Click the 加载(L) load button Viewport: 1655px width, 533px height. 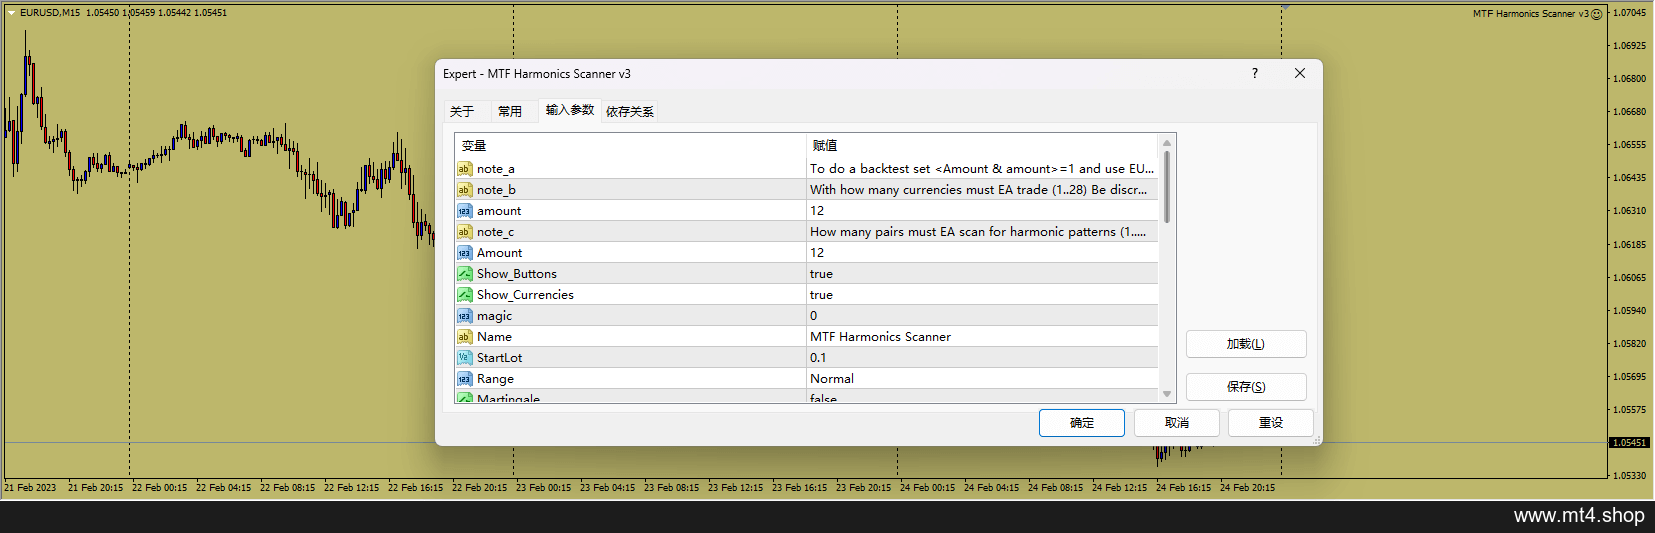1246,344
